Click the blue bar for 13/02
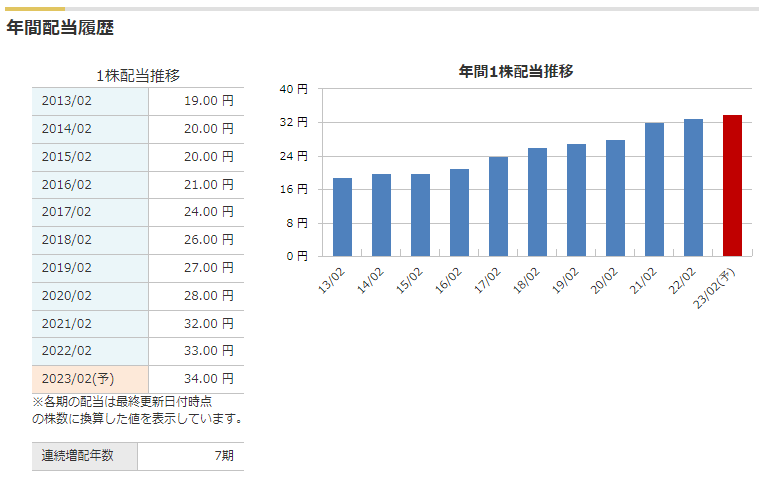This screenshot has width=759, height=477. (343, 217)
